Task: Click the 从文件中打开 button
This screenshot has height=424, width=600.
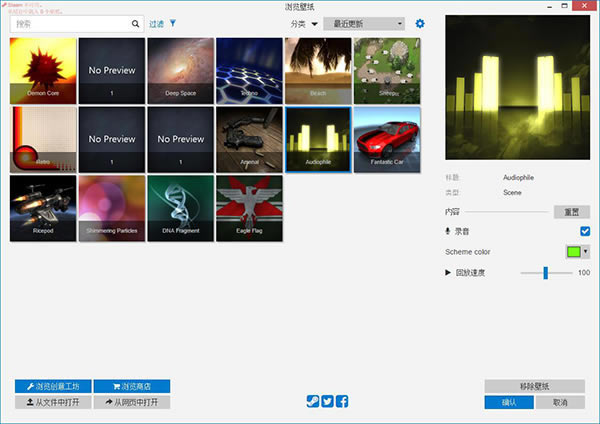Action: pos(53,402)
